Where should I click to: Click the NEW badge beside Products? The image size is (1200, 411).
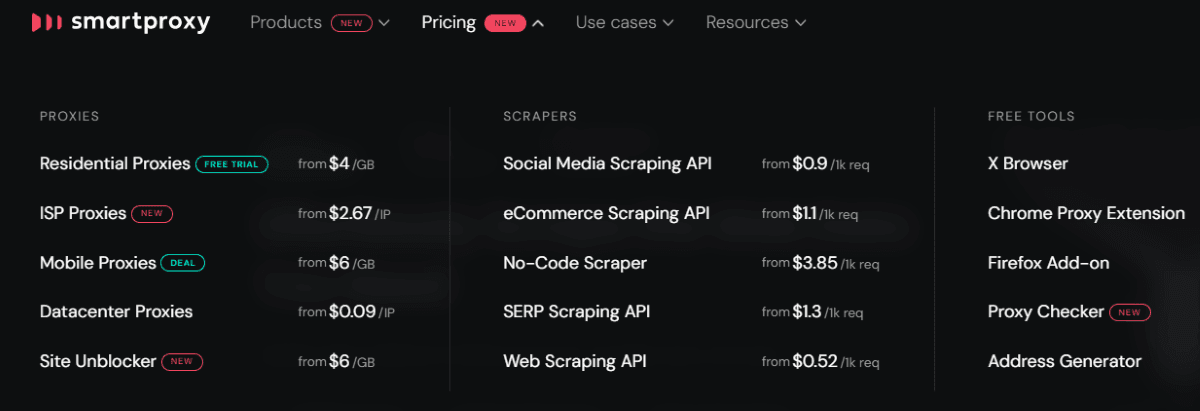point(352,23)
